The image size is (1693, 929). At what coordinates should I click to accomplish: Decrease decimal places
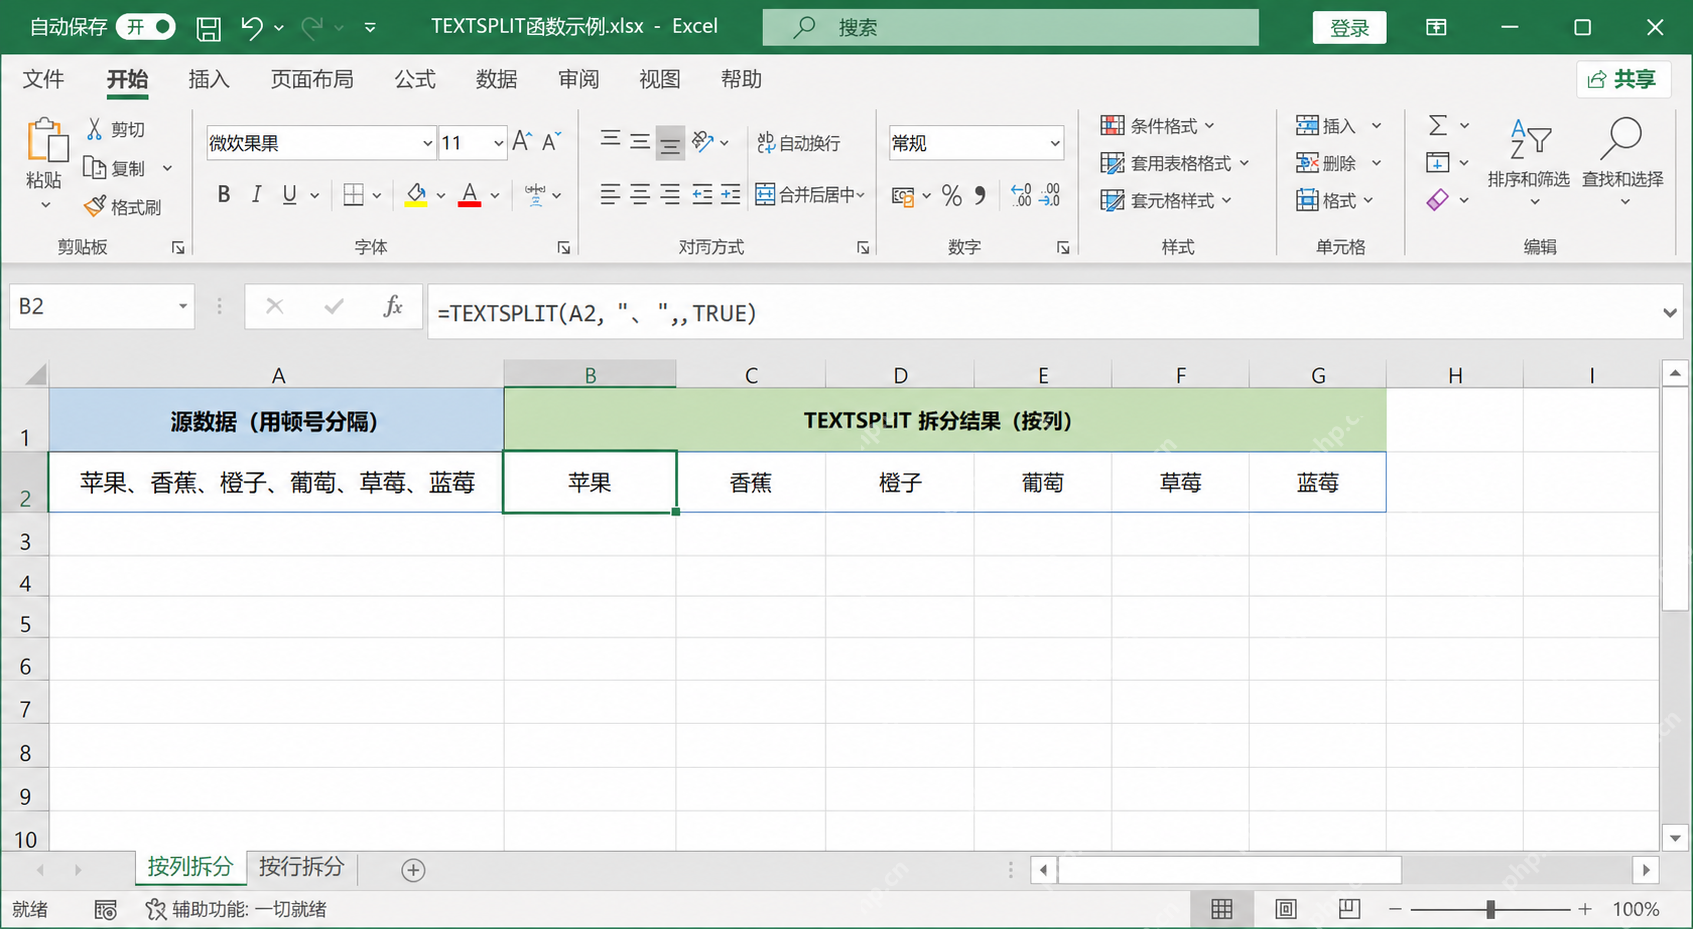1050,195
